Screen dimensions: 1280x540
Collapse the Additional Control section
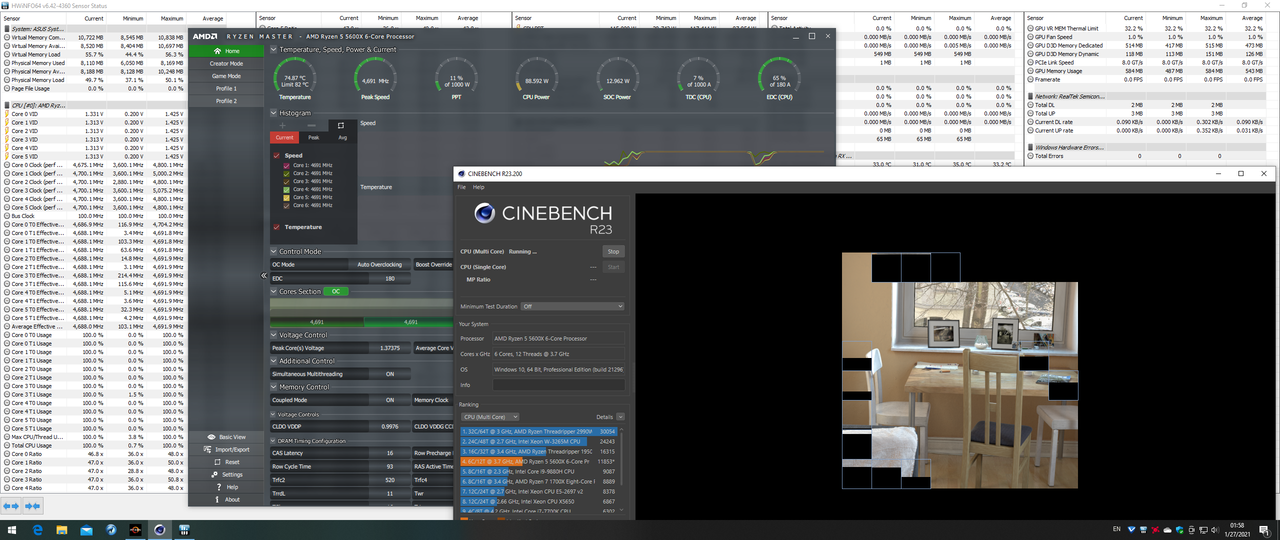[275, 361]
